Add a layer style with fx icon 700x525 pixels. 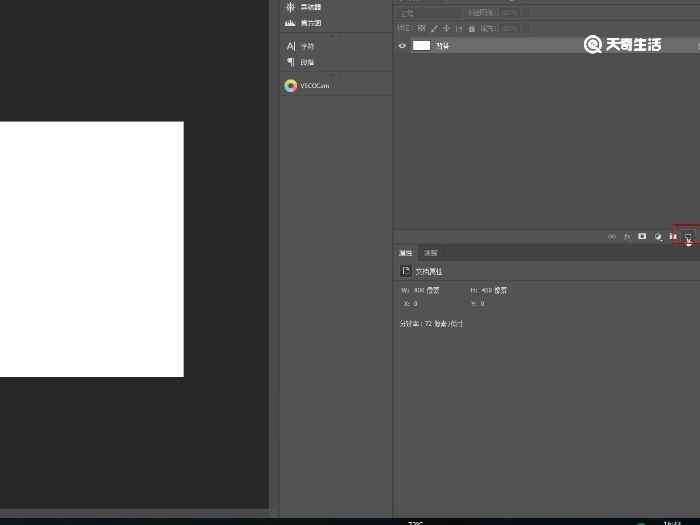[x=627, y=237]
